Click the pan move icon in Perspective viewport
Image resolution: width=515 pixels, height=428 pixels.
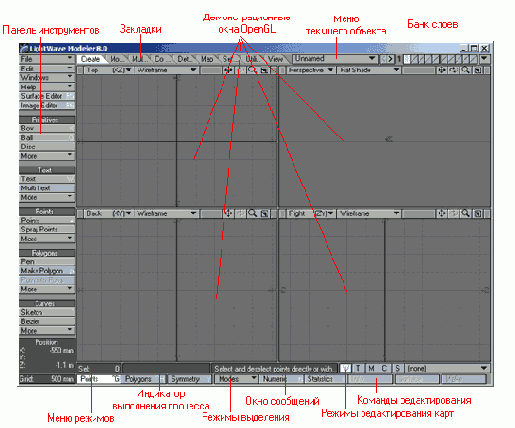442,70
